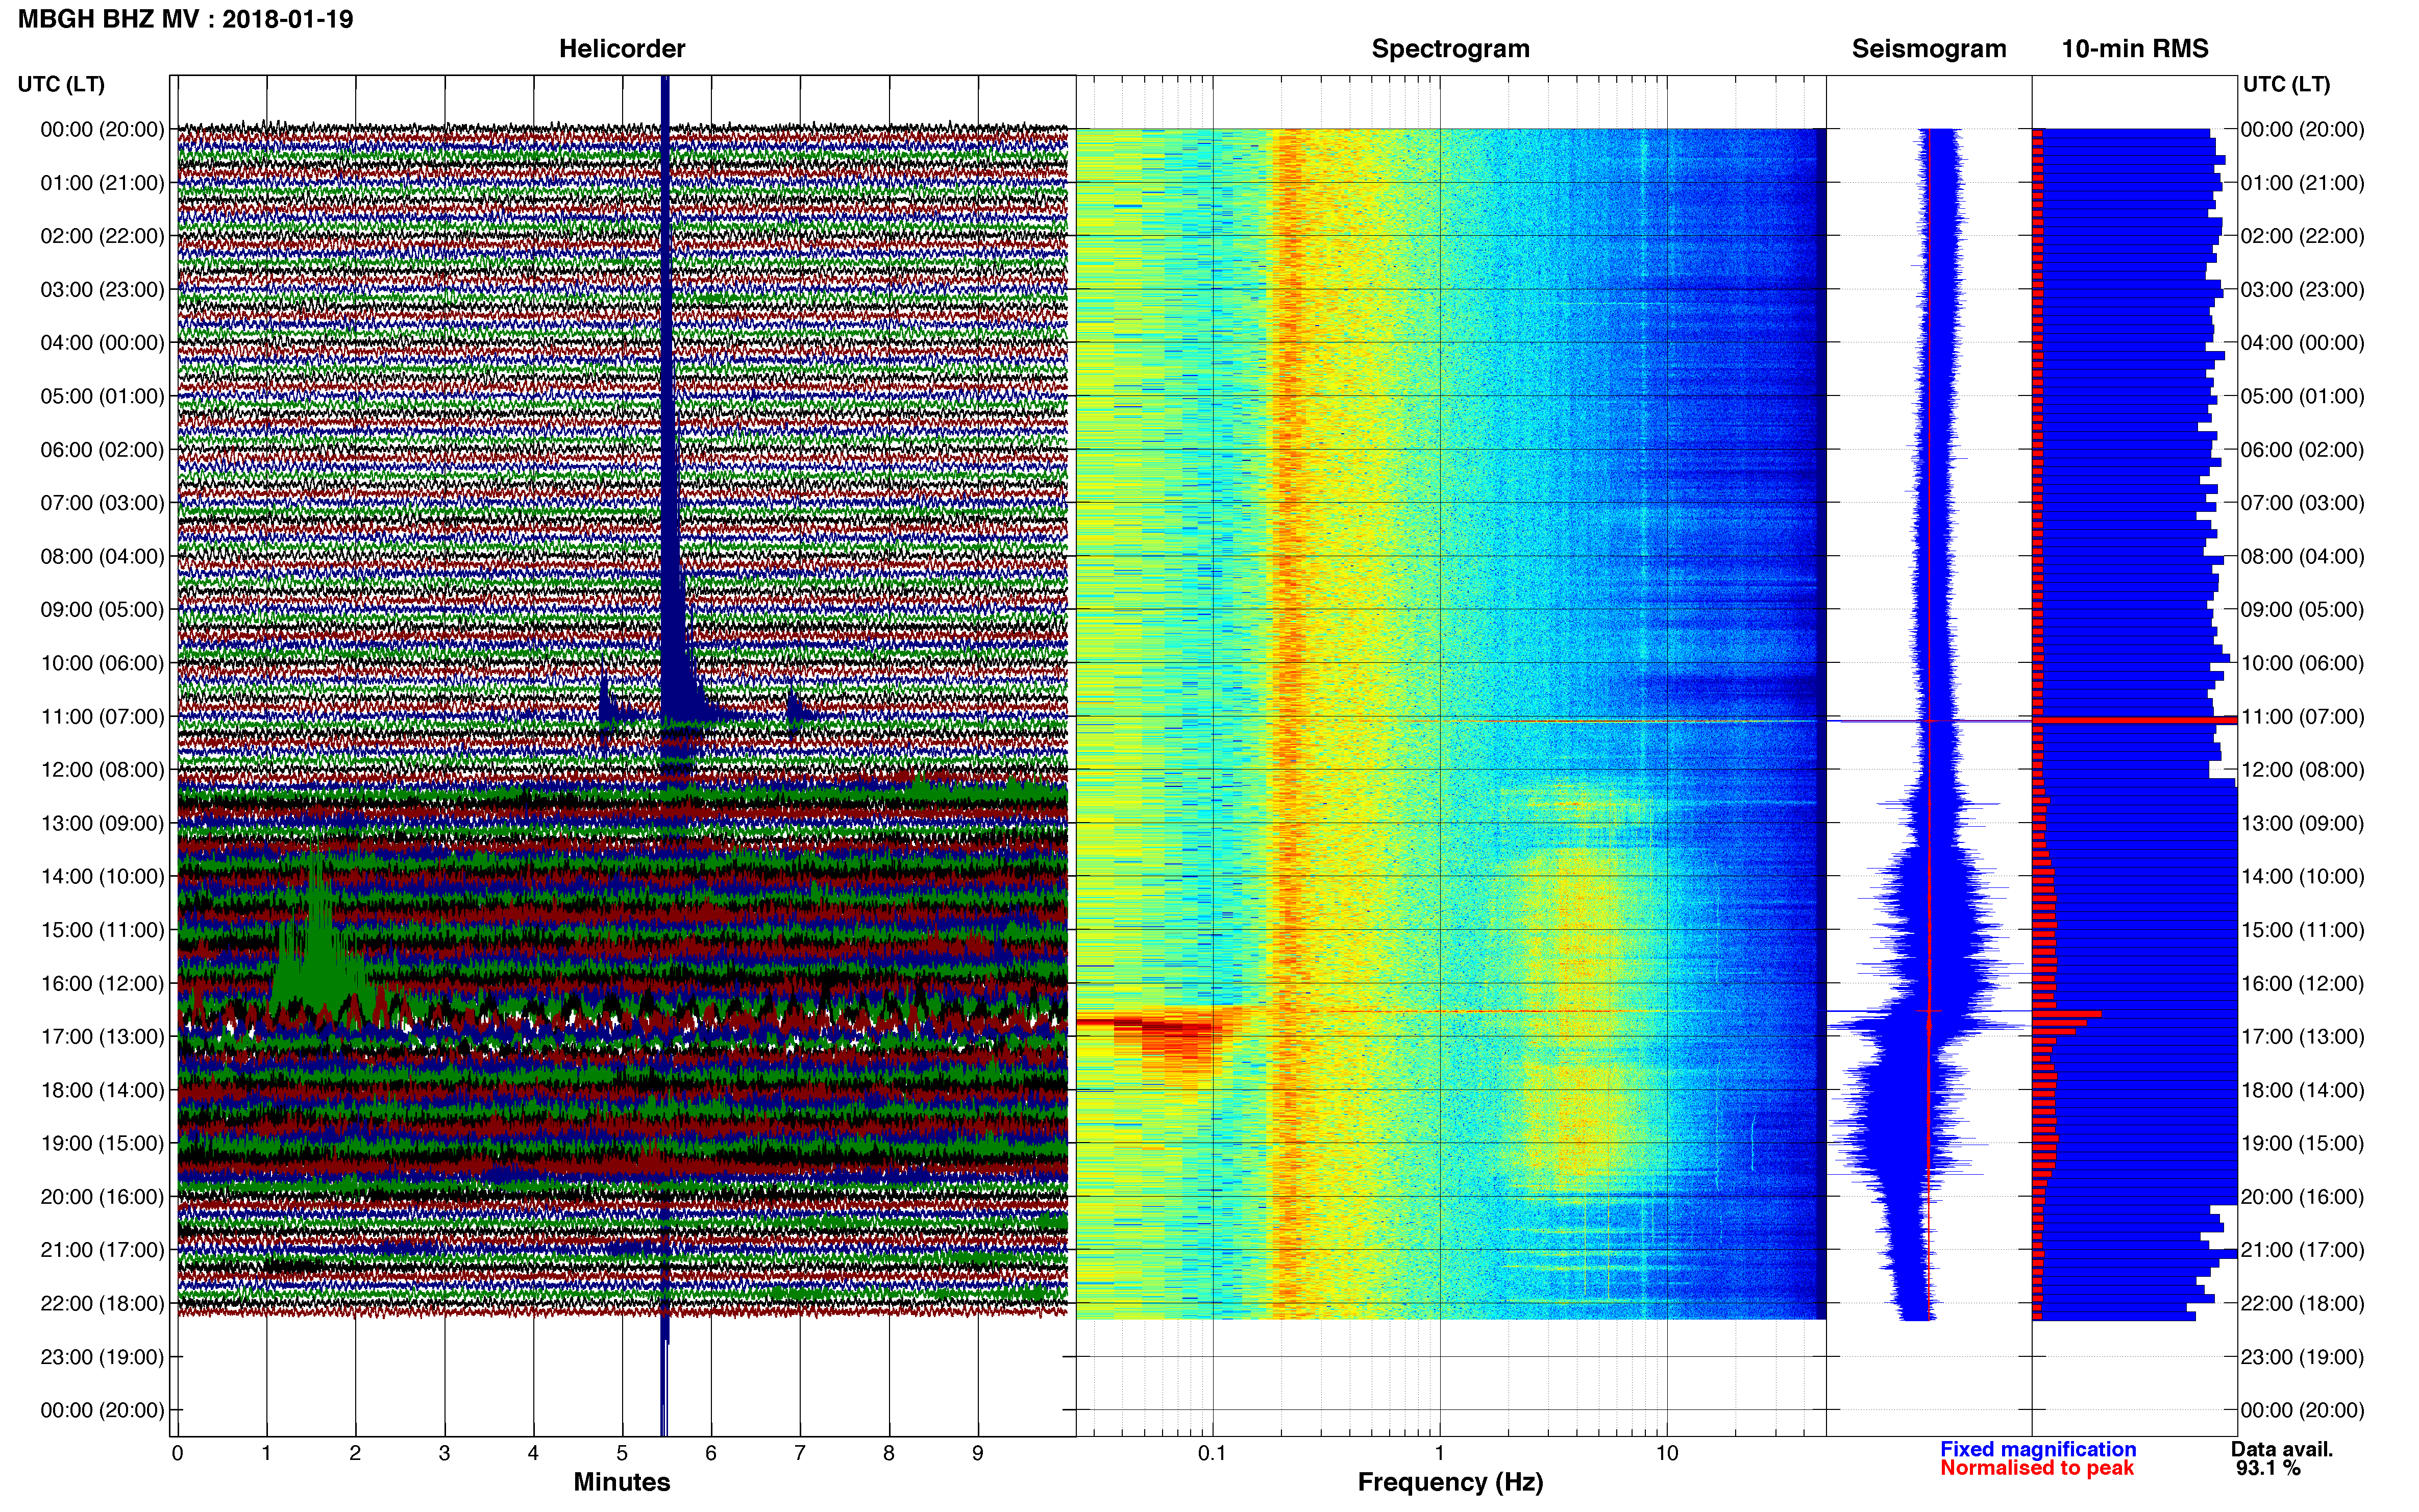Click the left '22:00 (18:00)' time label
Image resolution: width=2419 pixels, height=1512 pixels.
102,1304
